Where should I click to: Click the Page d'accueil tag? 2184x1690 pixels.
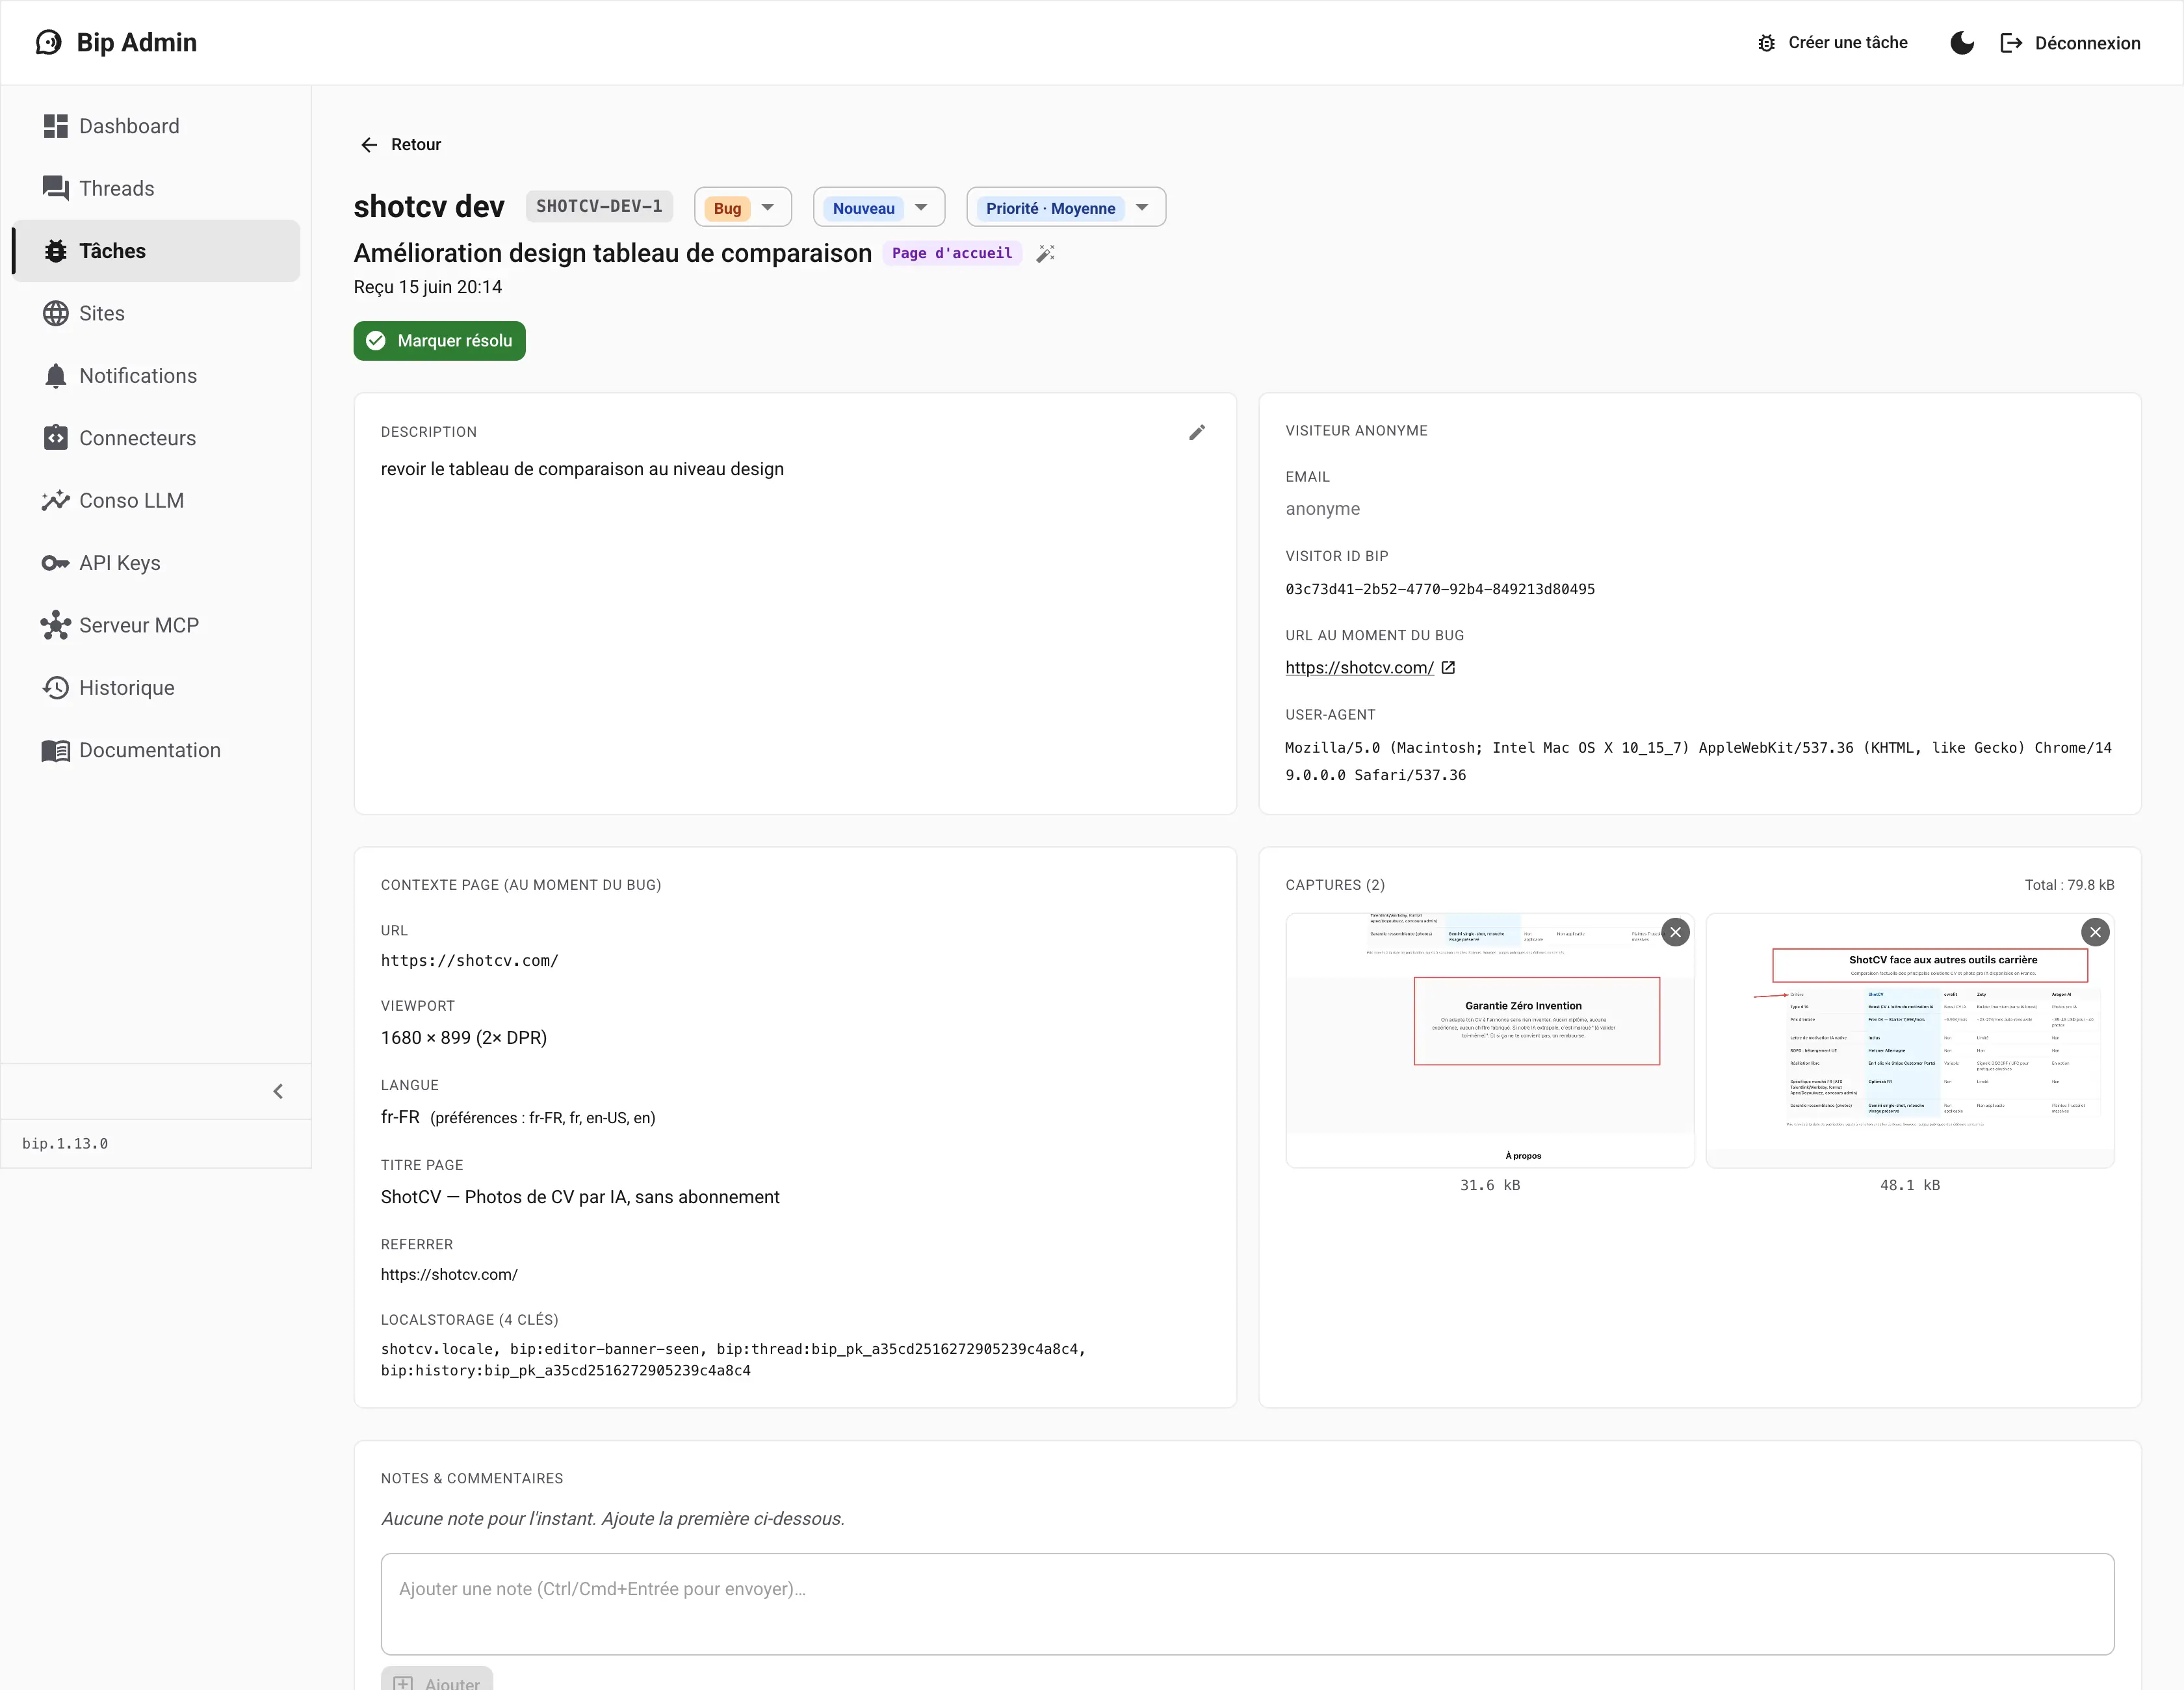pos(952,253)
